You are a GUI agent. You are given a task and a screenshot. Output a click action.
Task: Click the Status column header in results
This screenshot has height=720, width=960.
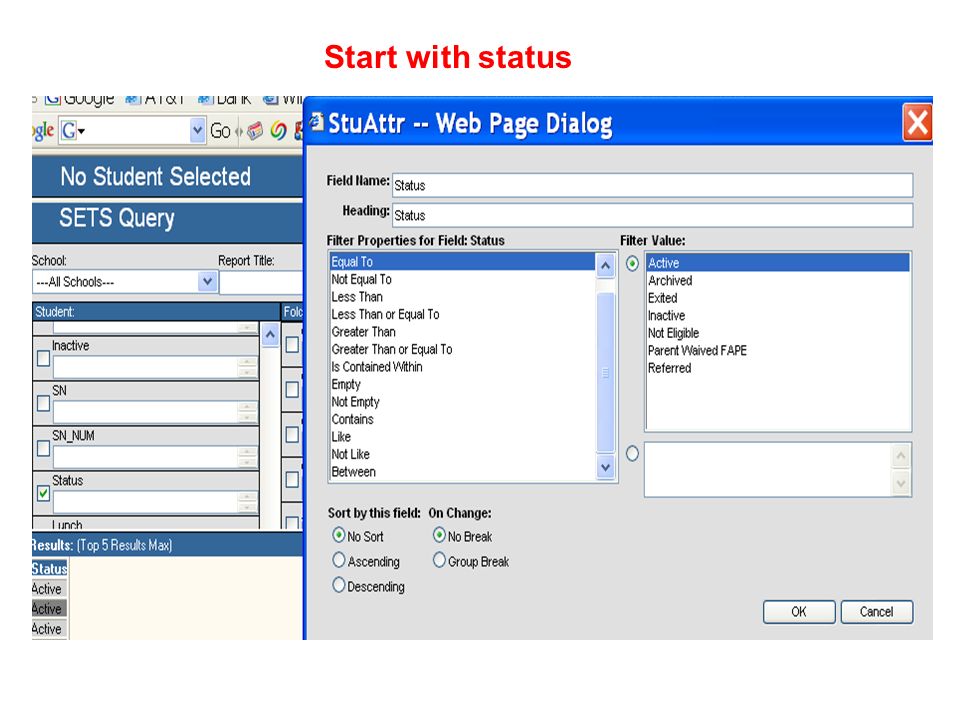[x=50, y=569]
